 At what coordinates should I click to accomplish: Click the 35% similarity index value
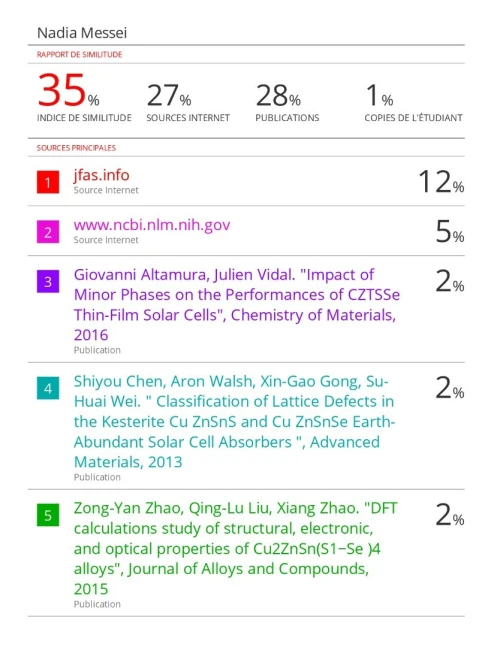tap(68, 90)
